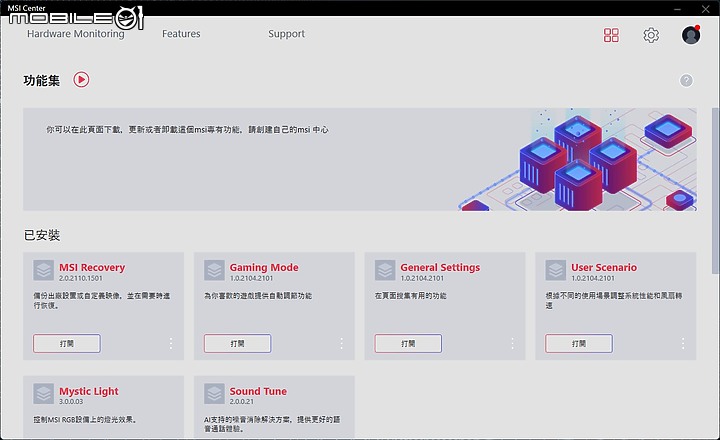Click the Gaming Mode layers icon
Viewport: 720px width, 440px height.
pos(214,270)
